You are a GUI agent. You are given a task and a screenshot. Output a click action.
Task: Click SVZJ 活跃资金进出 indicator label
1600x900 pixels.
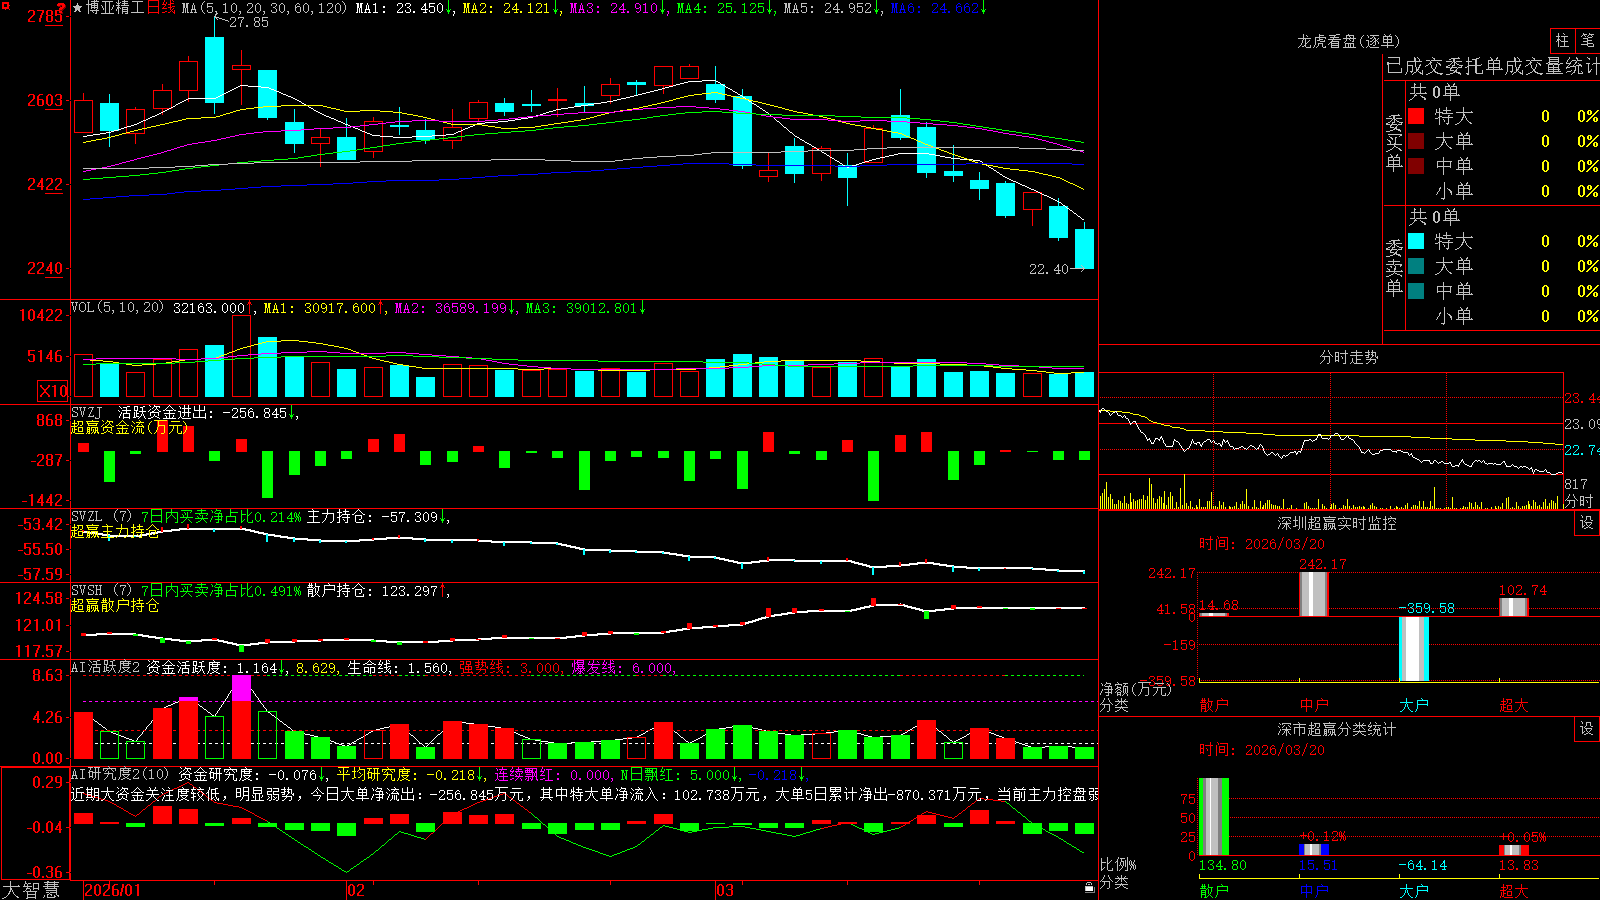pos(180,412)
